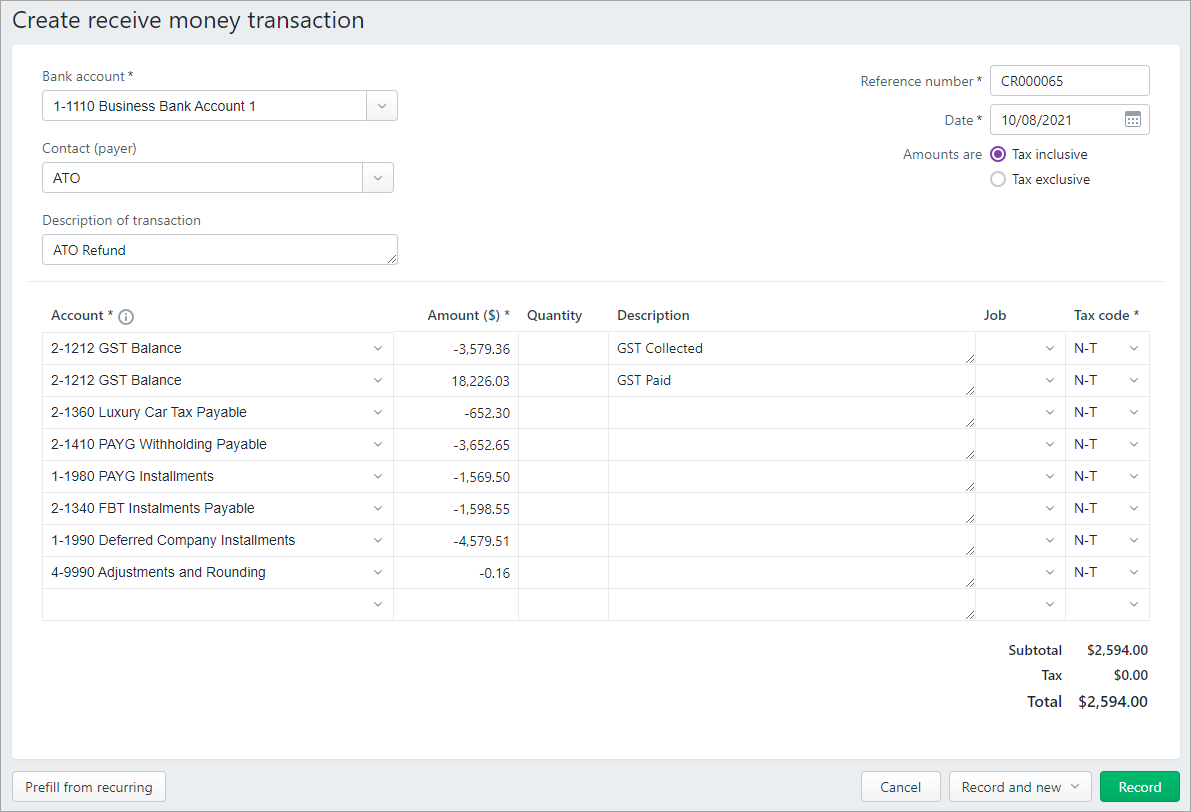Click Quantity cell for PAYG Withholding Payable row

[563, 445]
